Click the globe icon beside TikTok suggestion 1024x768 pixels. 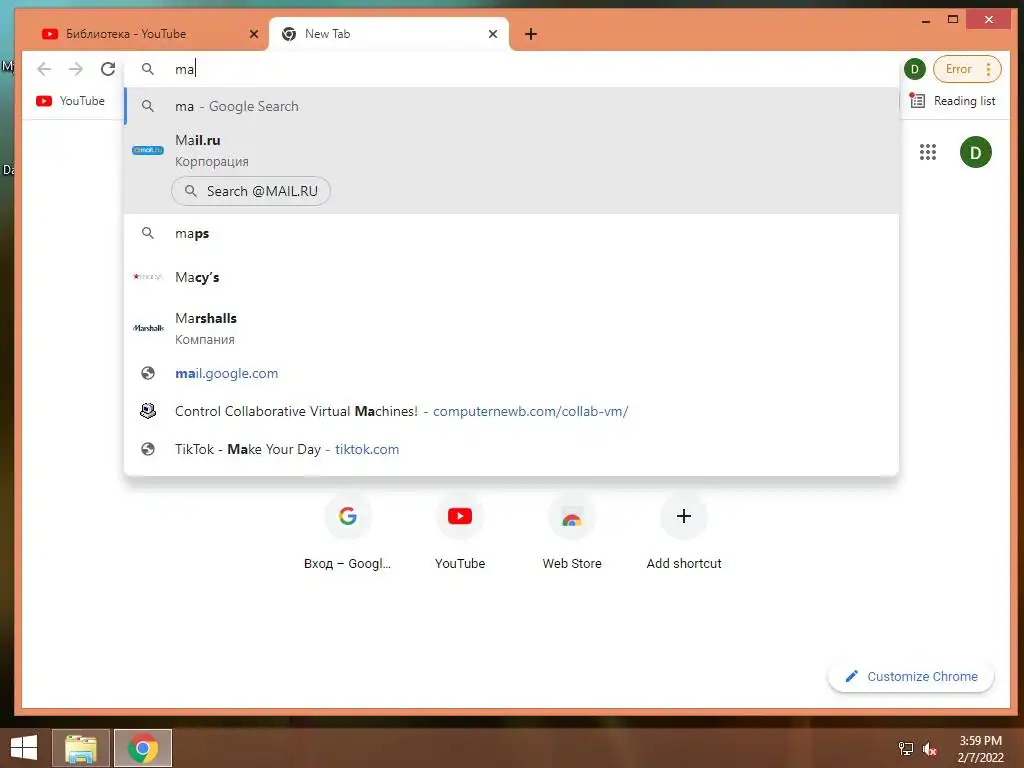[148, 449]
